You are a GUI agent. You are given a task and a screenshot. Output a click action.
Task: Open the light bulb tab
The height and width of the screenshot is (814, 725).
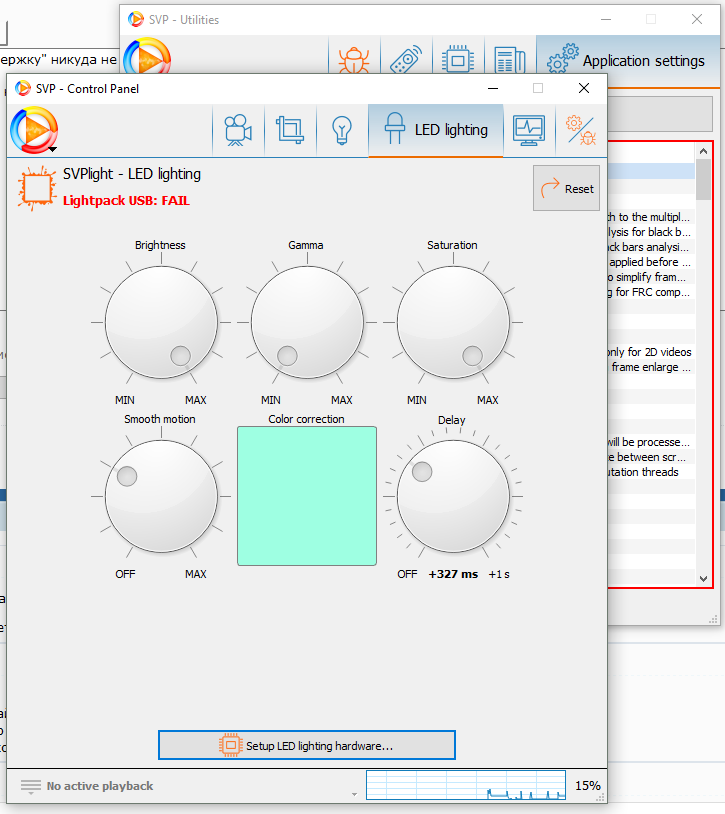(x=342, y=130)
